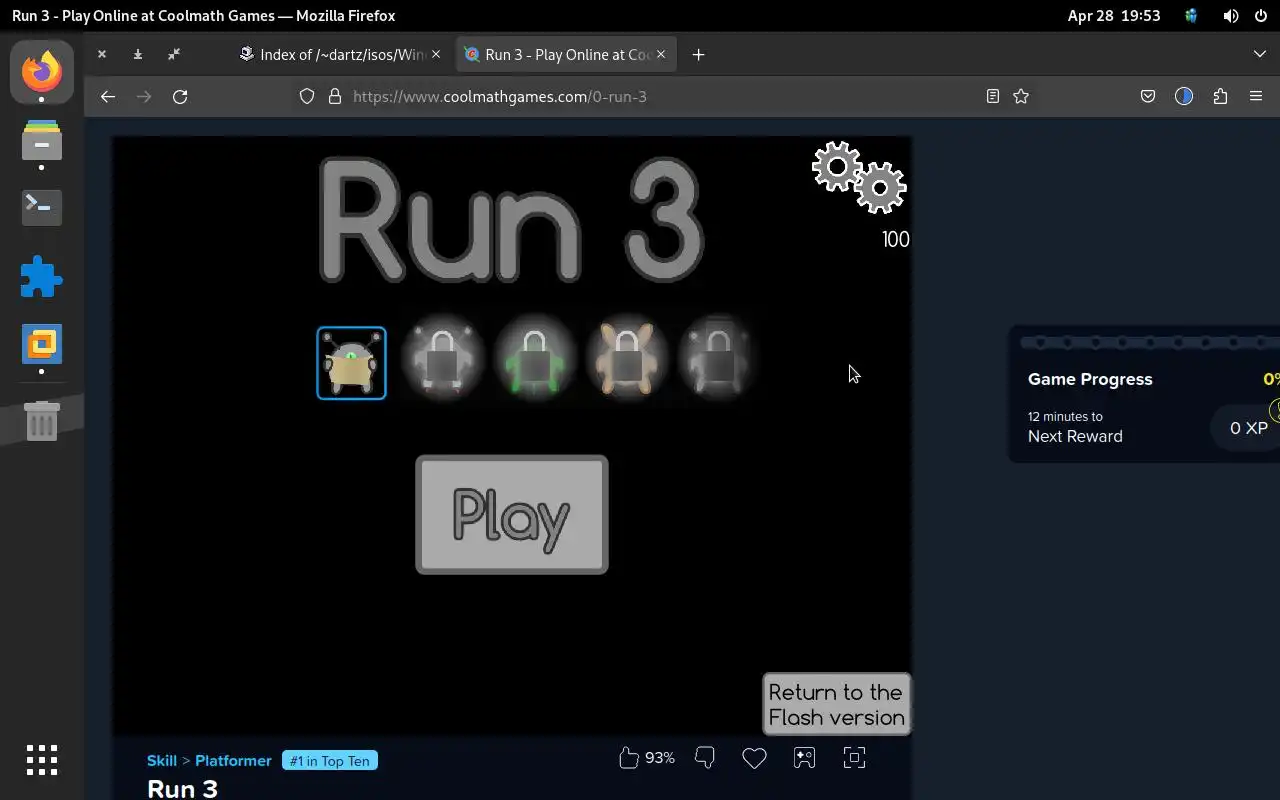1280x800 pixels.
Task: Switch to Index of ~dartz/isos tab
Action: [x=340, y=55]
